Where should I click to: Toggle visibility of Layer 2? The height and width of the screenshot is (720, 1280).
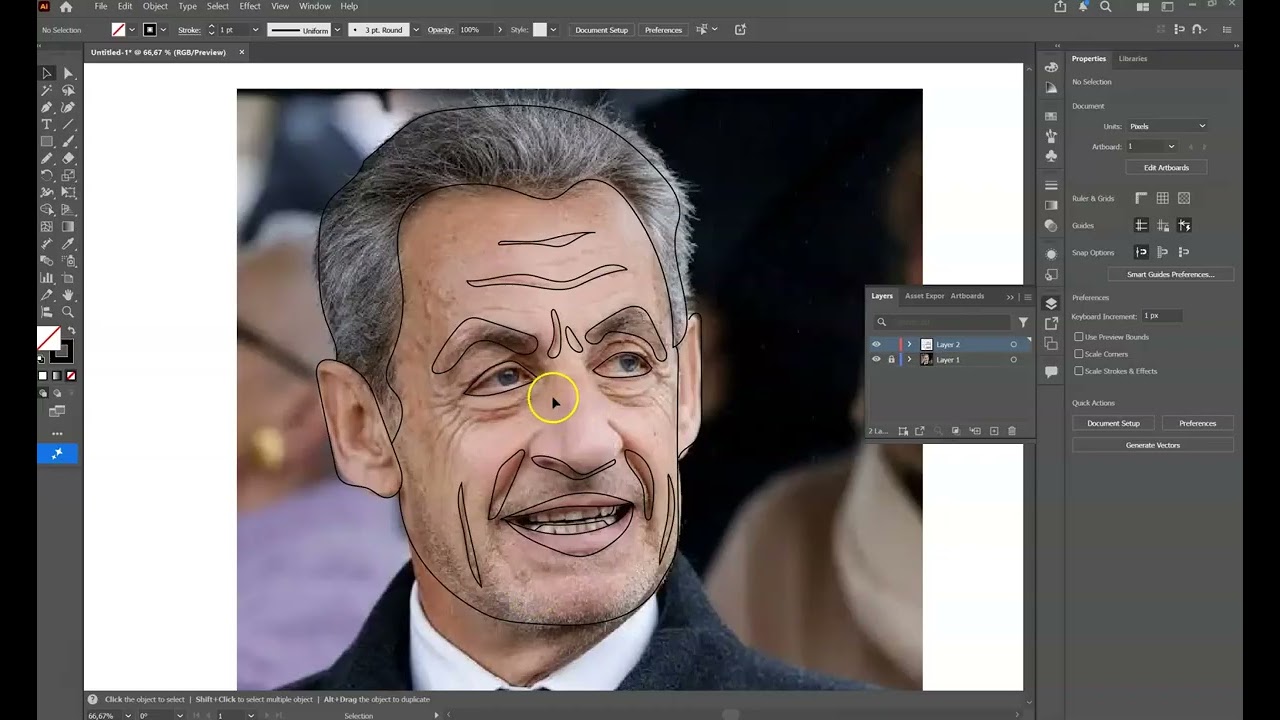(876, 344)
